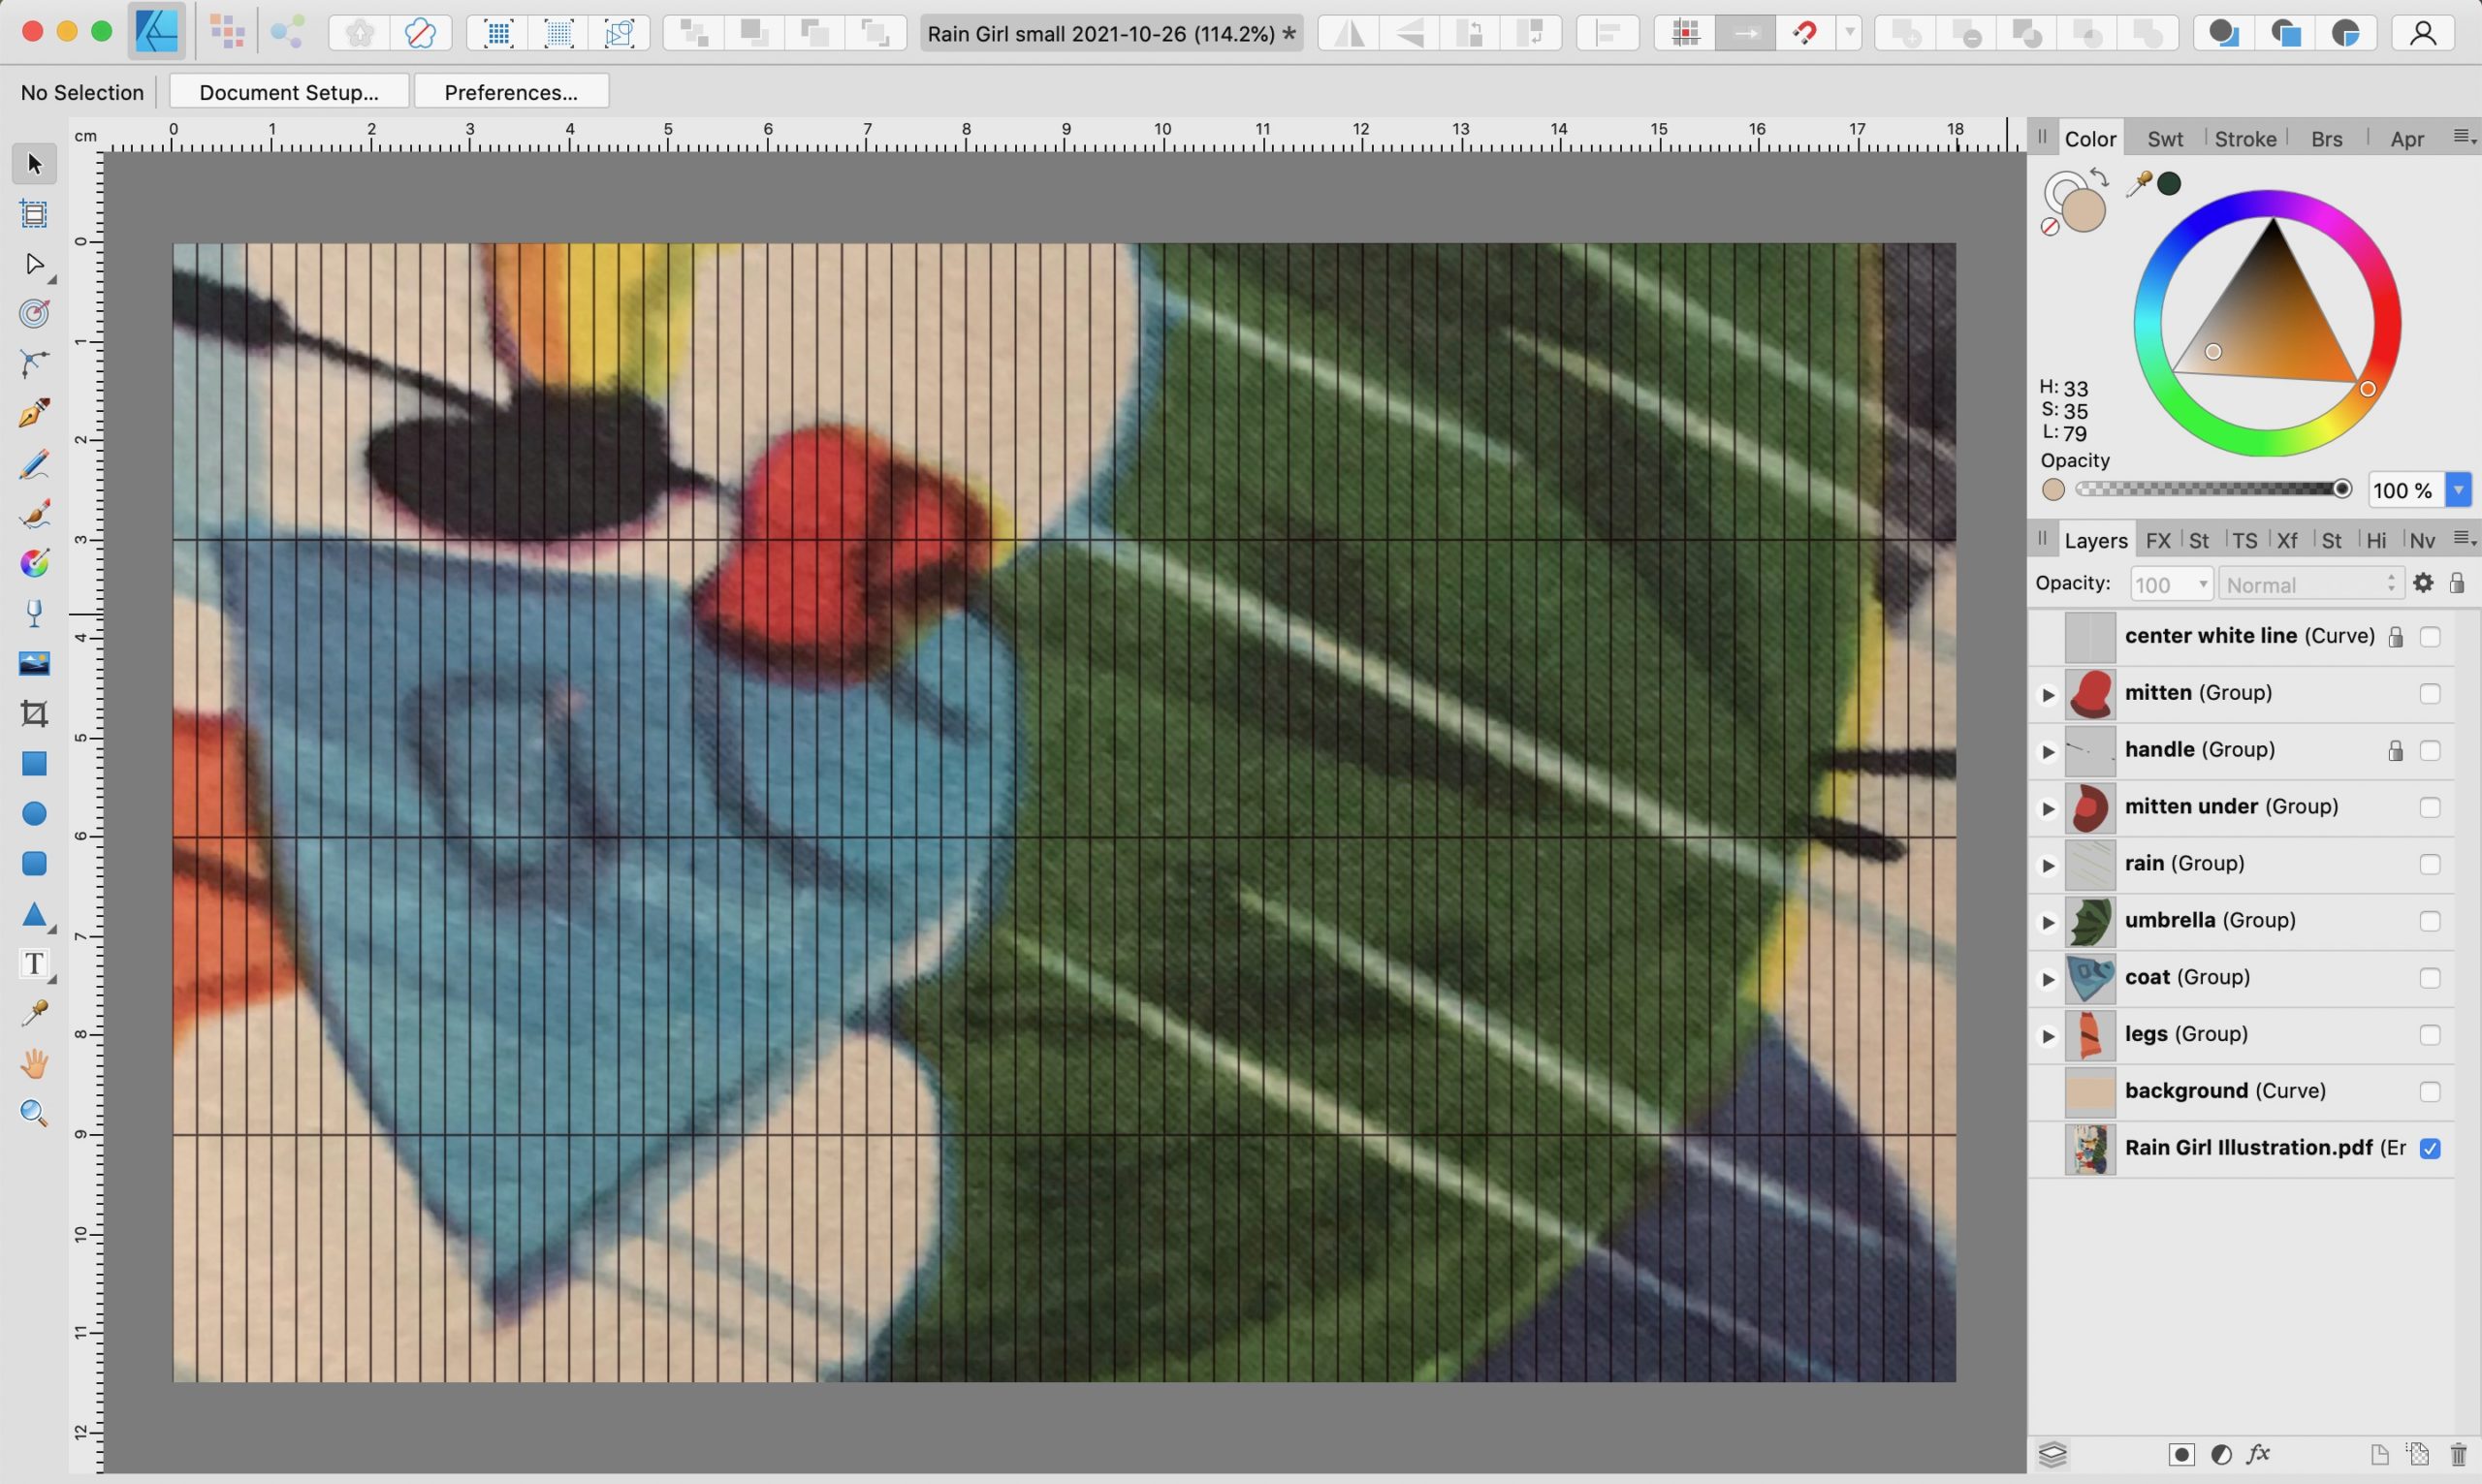Flip the selection horizontally using the toolbar
The height and width of the screenshot is (1484, 2482).
pyautogui.click(x=1346, y=32)
